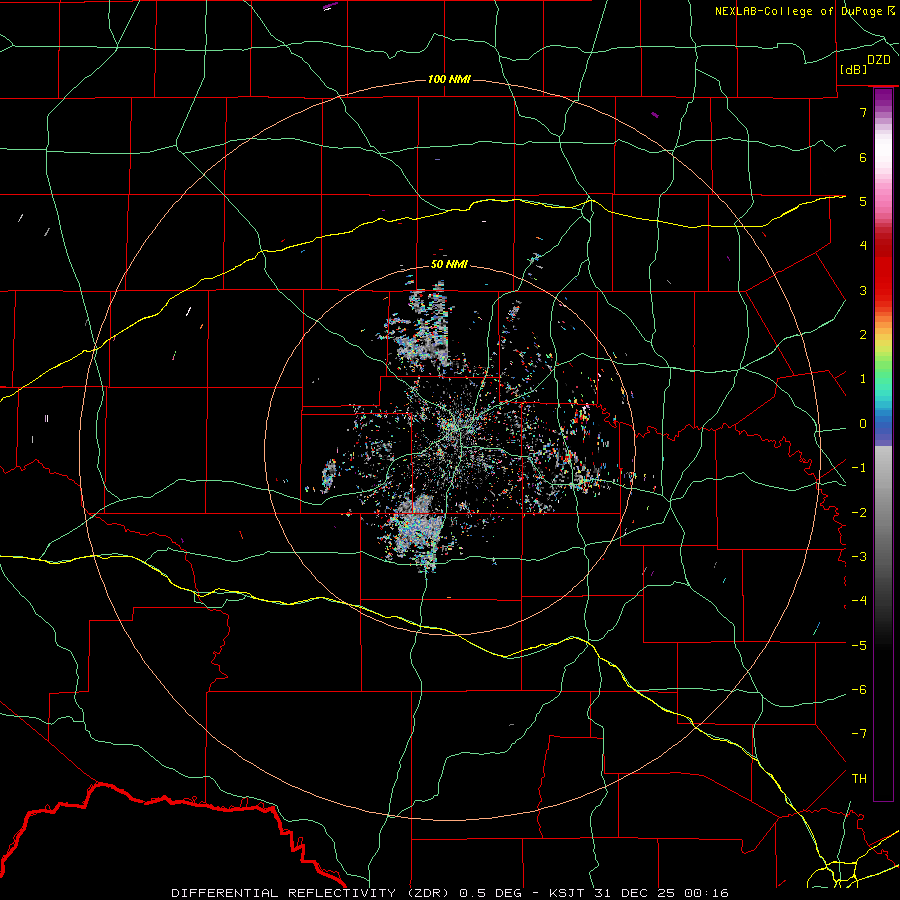Click the 4 value on the color scale

coord(863,246)
